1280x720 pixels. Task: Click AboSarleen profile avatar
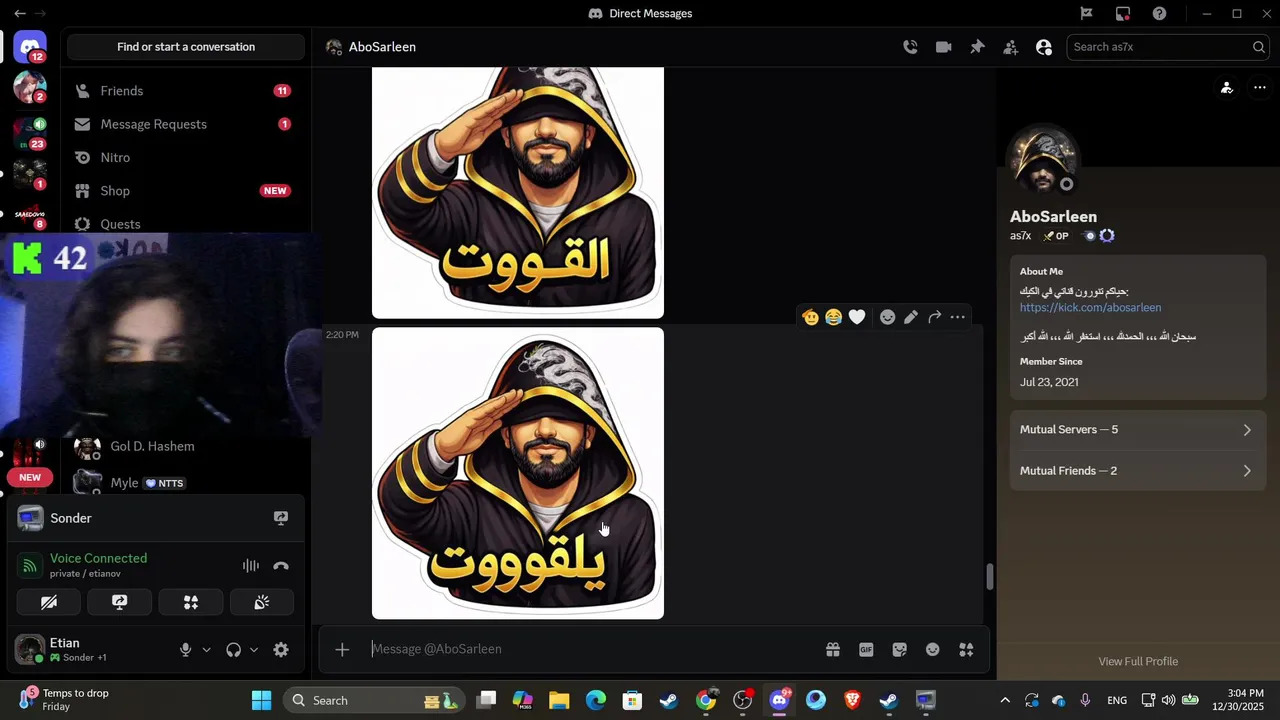tap(1044, 160)
